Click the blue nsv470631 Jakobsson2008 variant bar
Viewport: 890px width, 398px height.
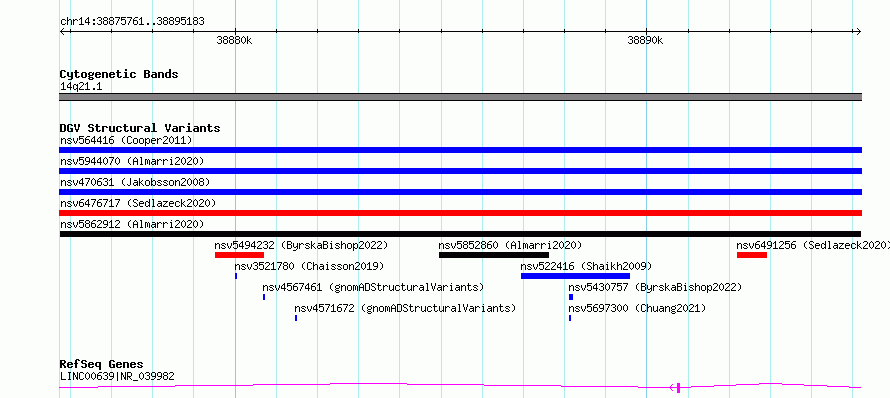click(460, 192)
